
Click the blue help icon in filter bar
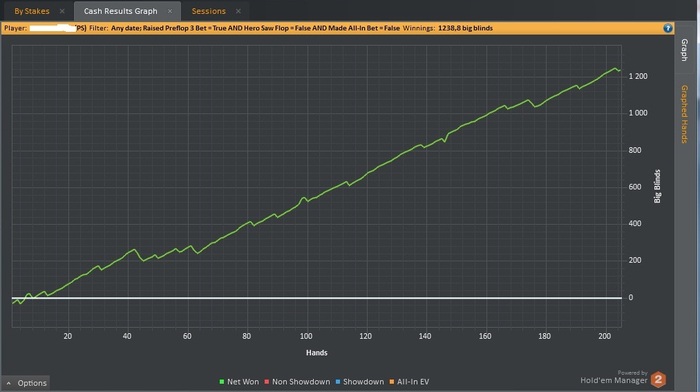[x=667, y=28]
